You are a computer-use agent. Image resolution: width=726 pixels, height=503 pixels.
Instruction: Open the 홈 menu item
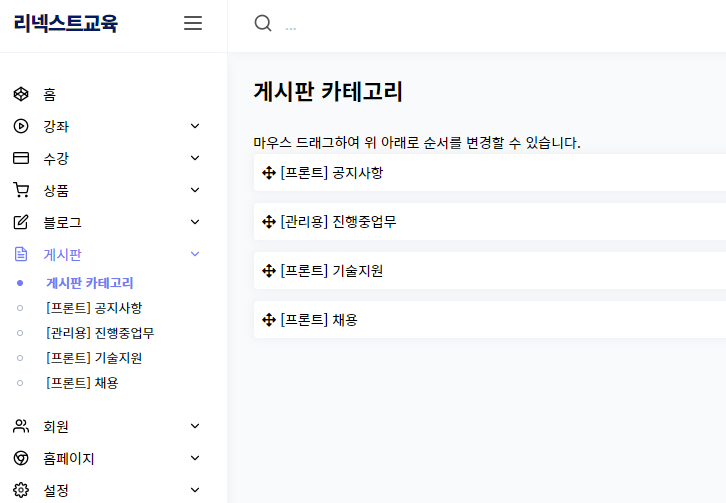(x=50, y=94)
